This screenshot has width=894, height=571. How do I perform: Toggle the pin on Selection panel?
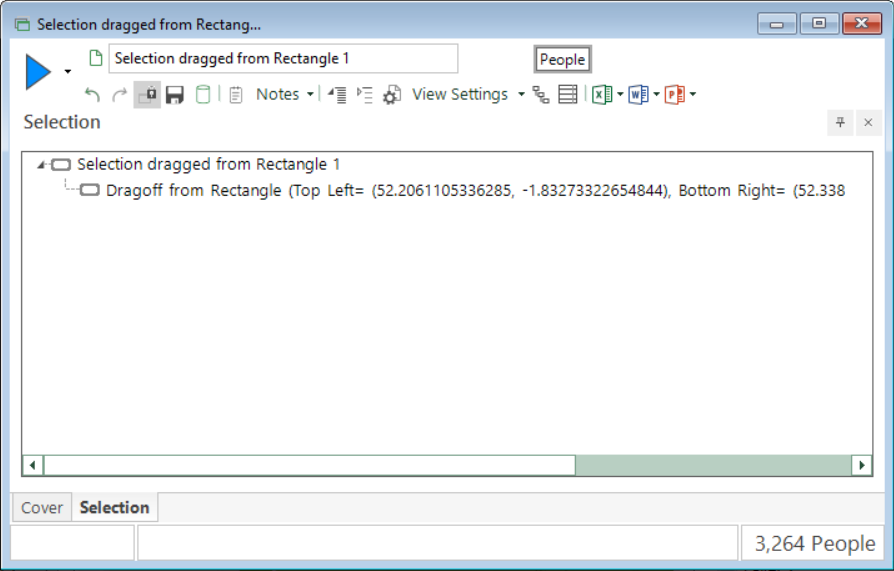(840, 122)
